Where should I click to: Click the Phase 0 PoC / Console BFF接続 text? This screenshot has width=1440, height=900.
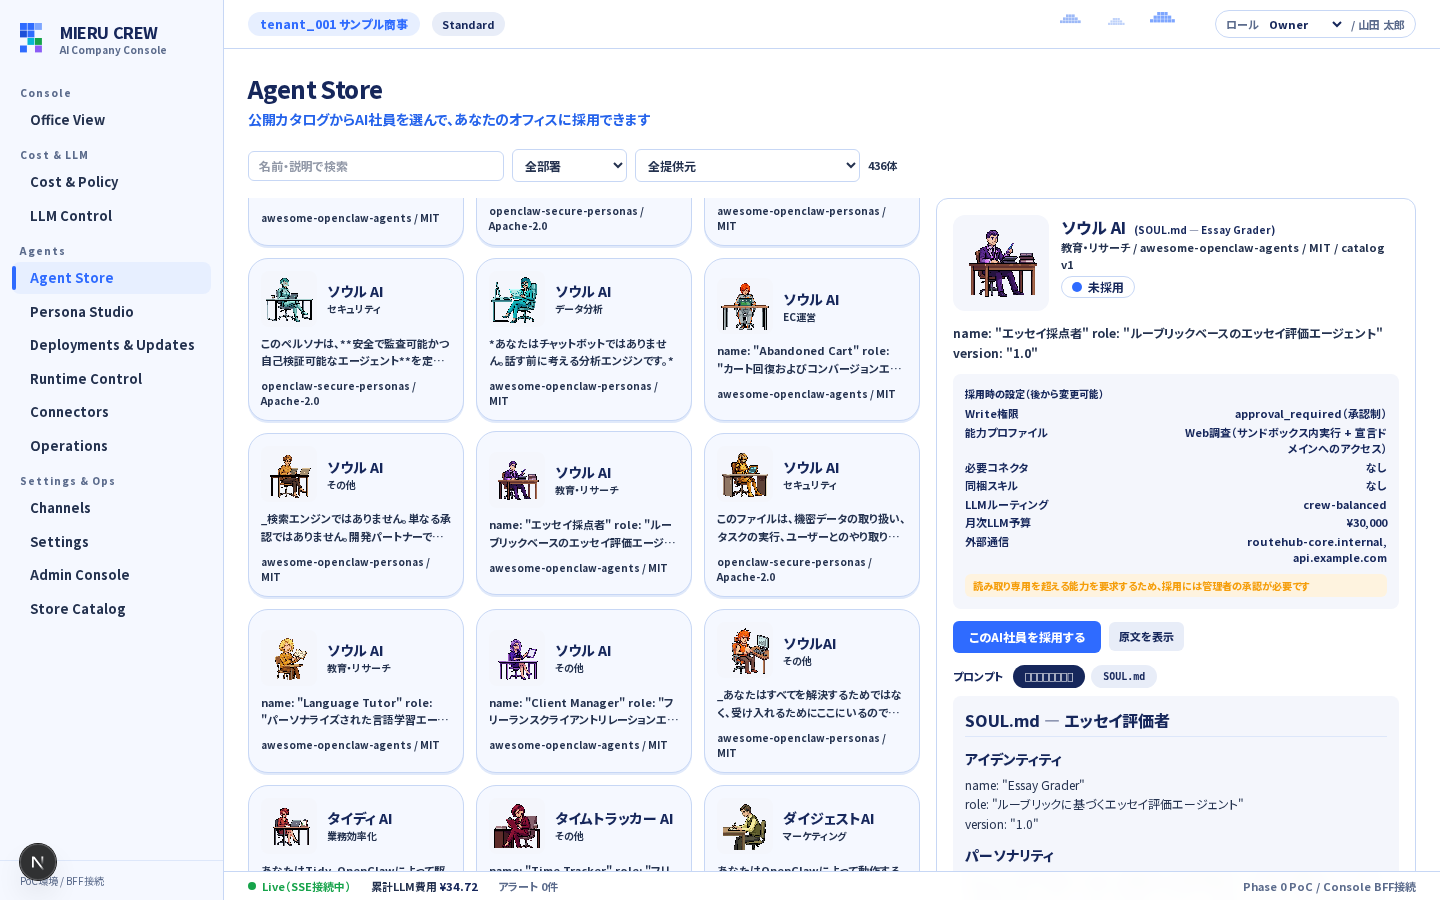(1329, 887)
